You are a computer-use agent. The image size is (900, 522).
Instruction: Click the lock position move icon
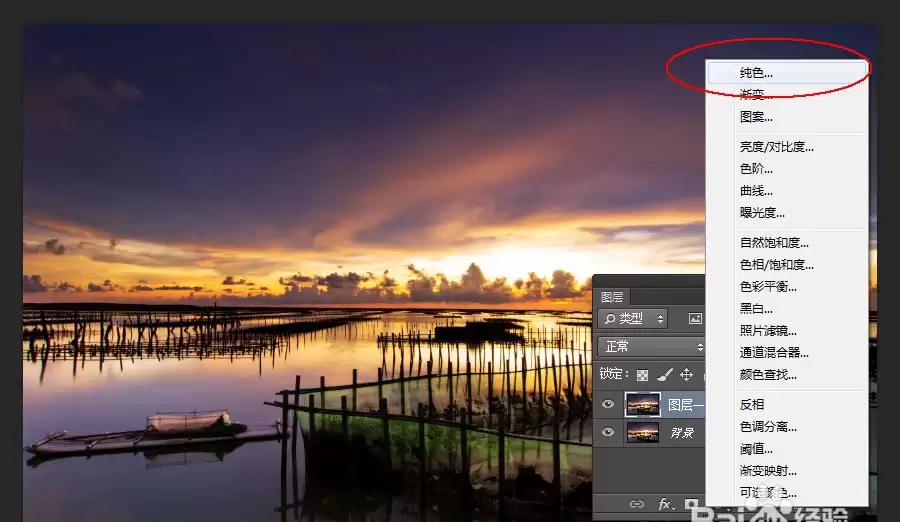[686, 375]
